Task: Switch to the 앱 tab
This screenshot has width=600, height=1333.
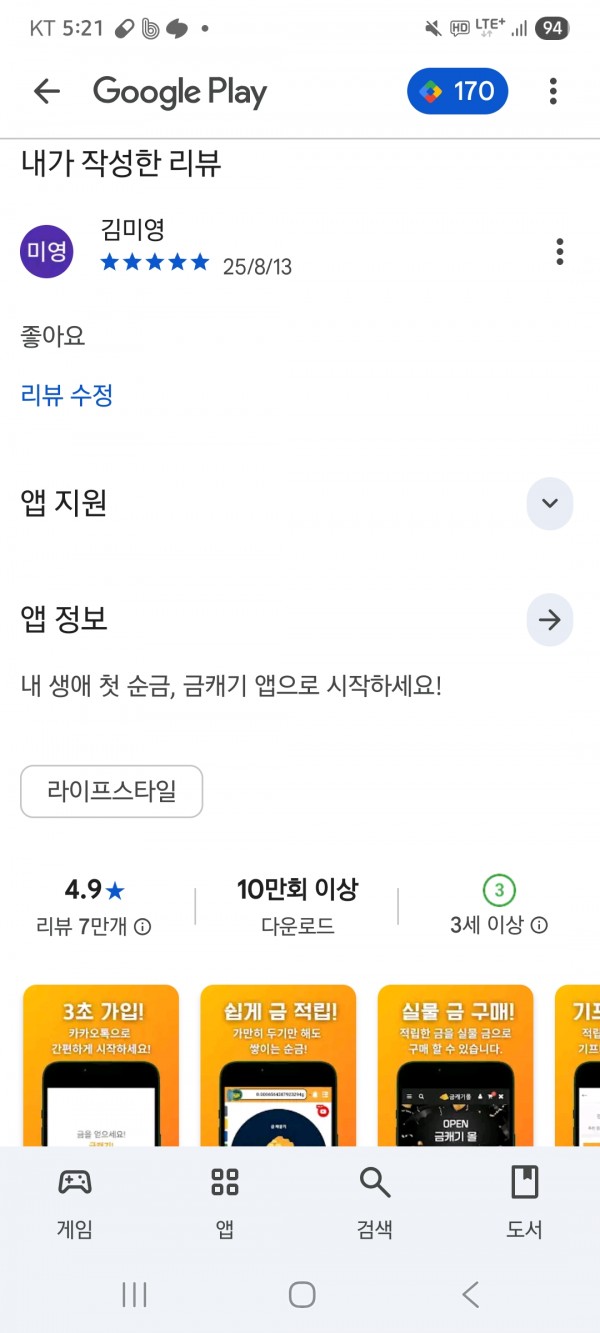Action: (x=225, y=1203)
